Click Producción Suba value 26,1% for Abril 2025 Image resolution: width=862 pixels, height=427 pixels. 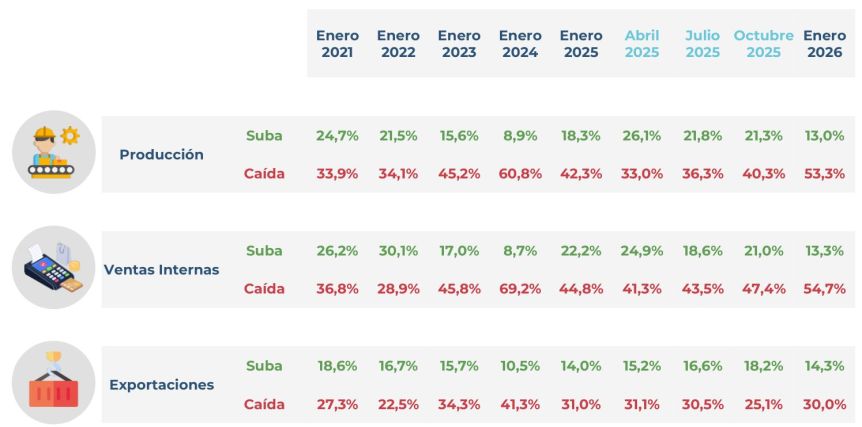642,136
